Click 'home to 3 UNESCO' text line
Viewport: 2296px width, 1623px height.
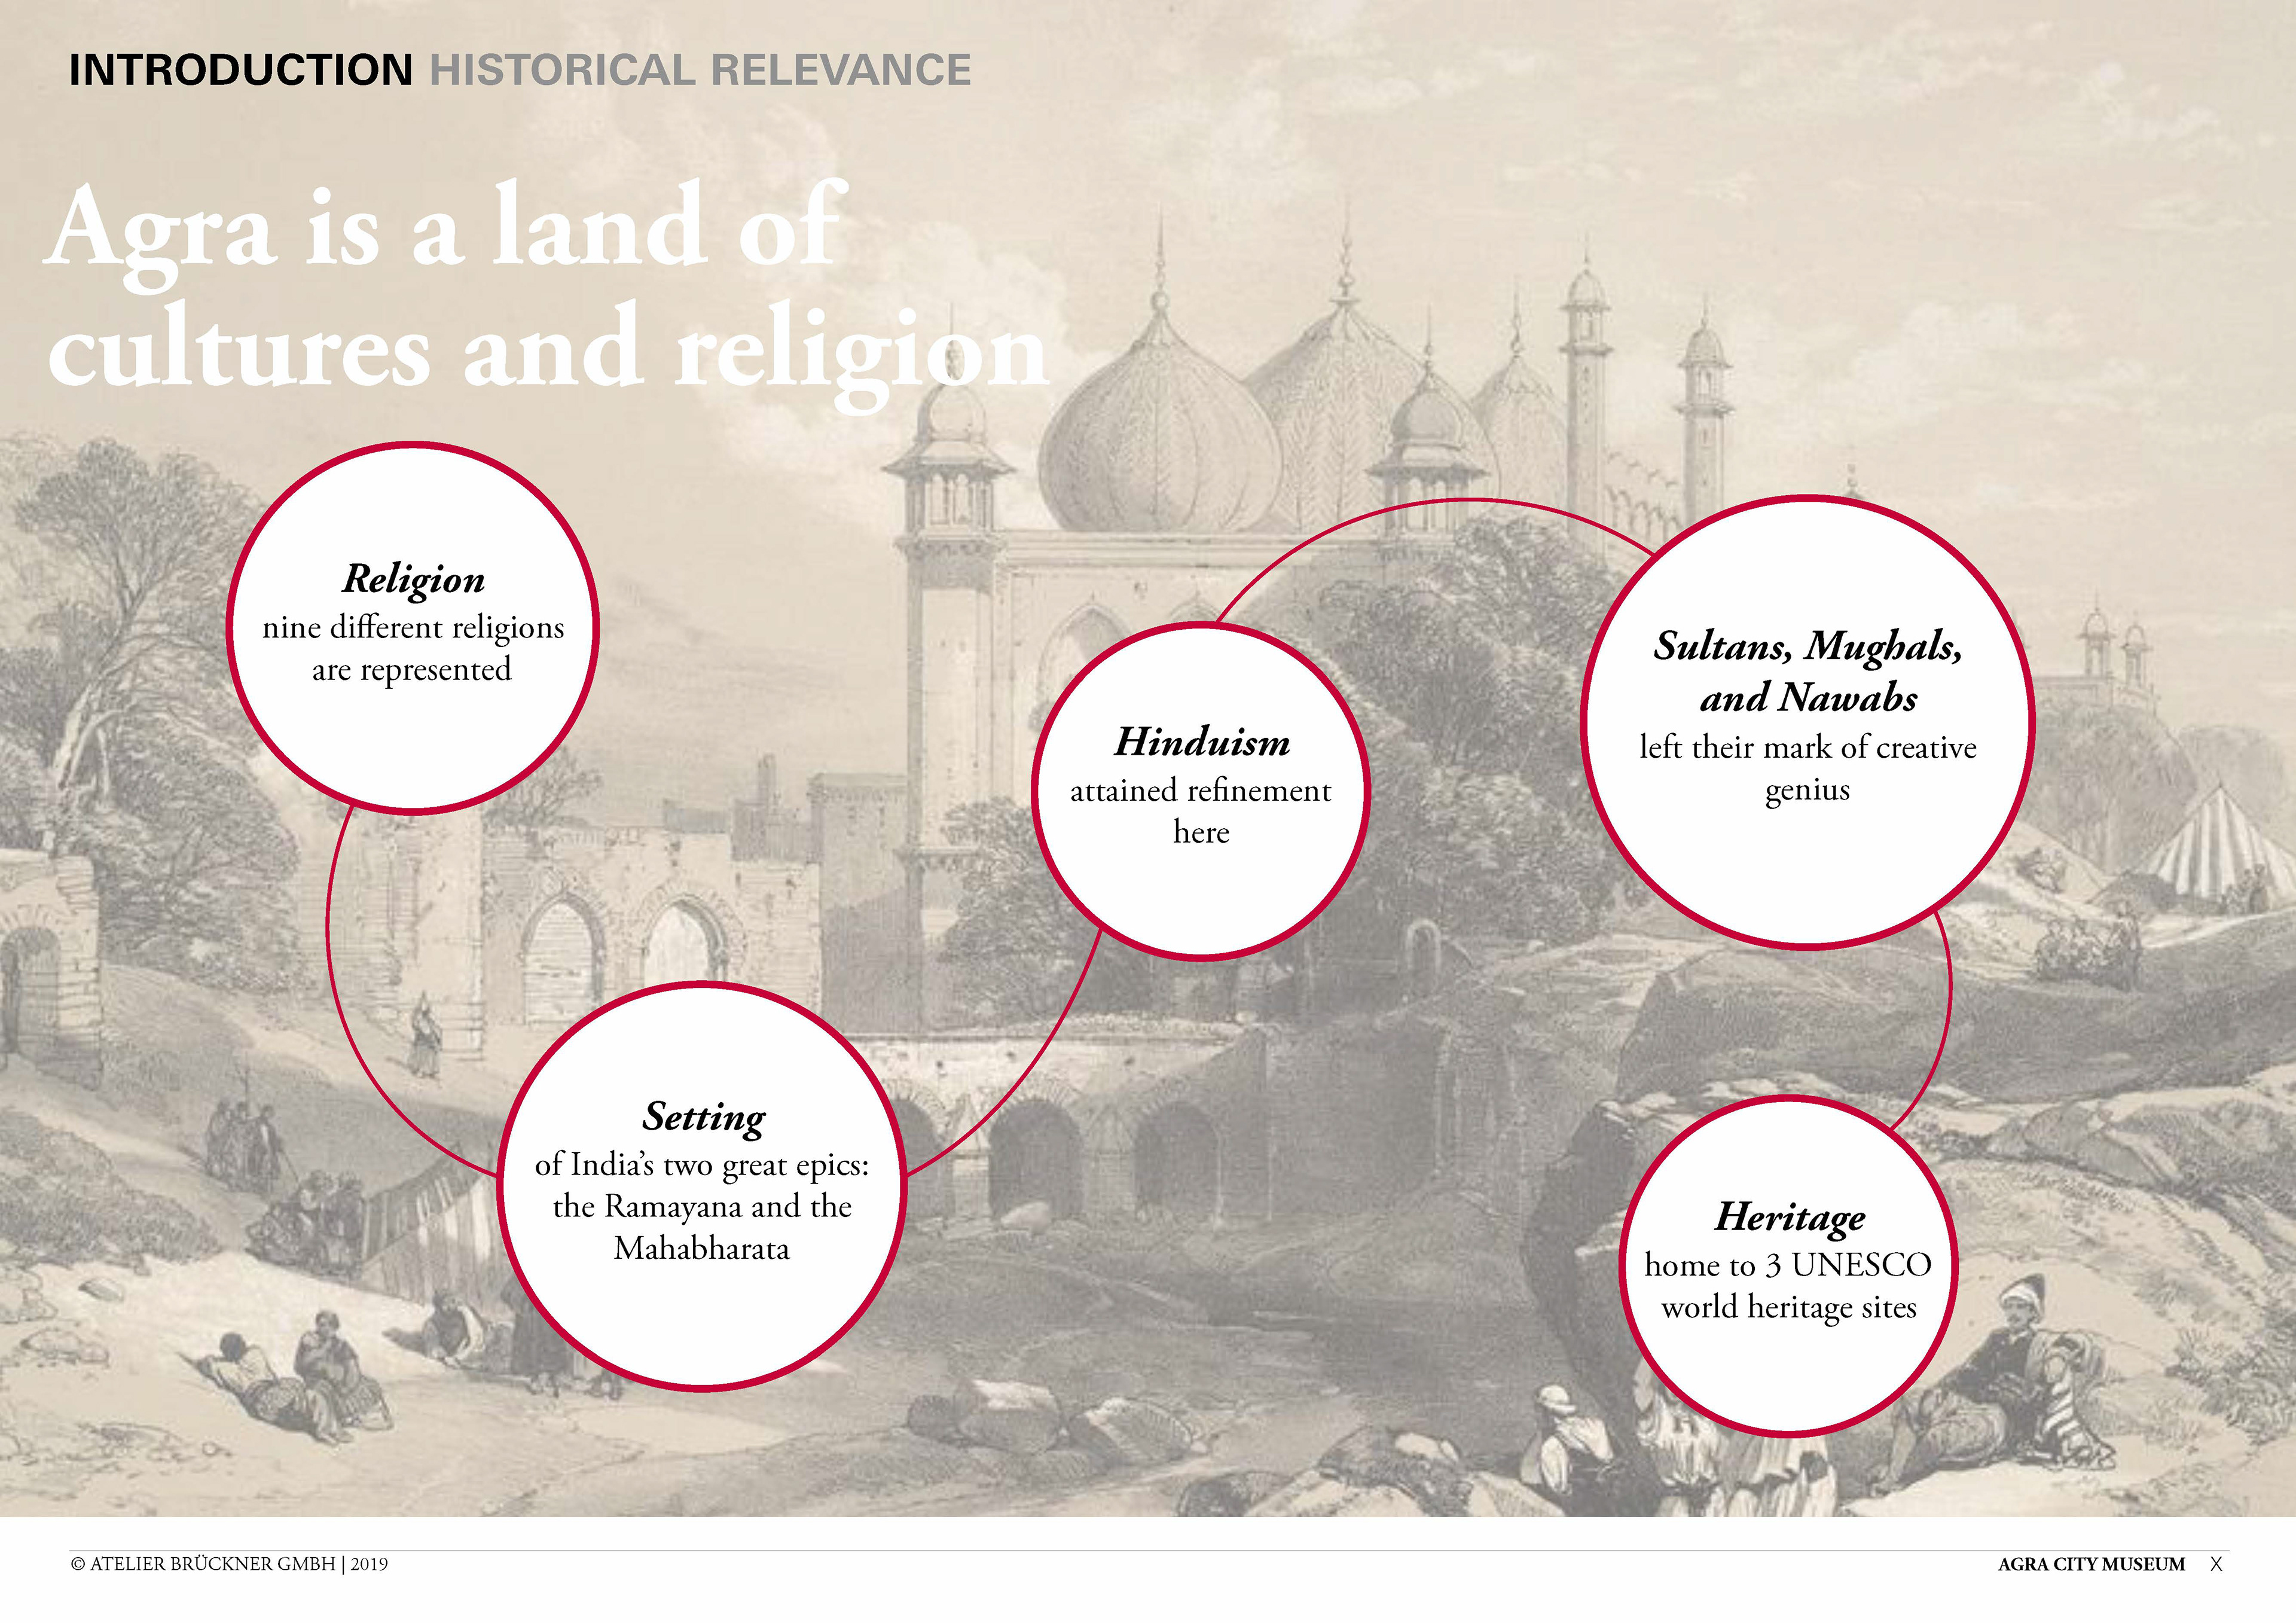tap(1788, 1265)
